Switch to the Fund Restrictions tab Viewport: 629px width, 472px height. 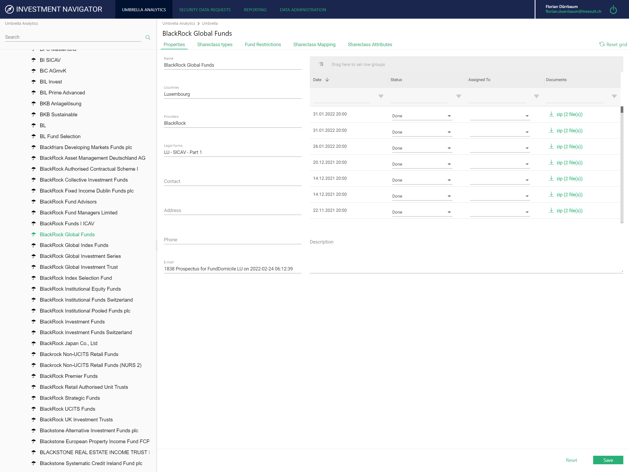263,45
